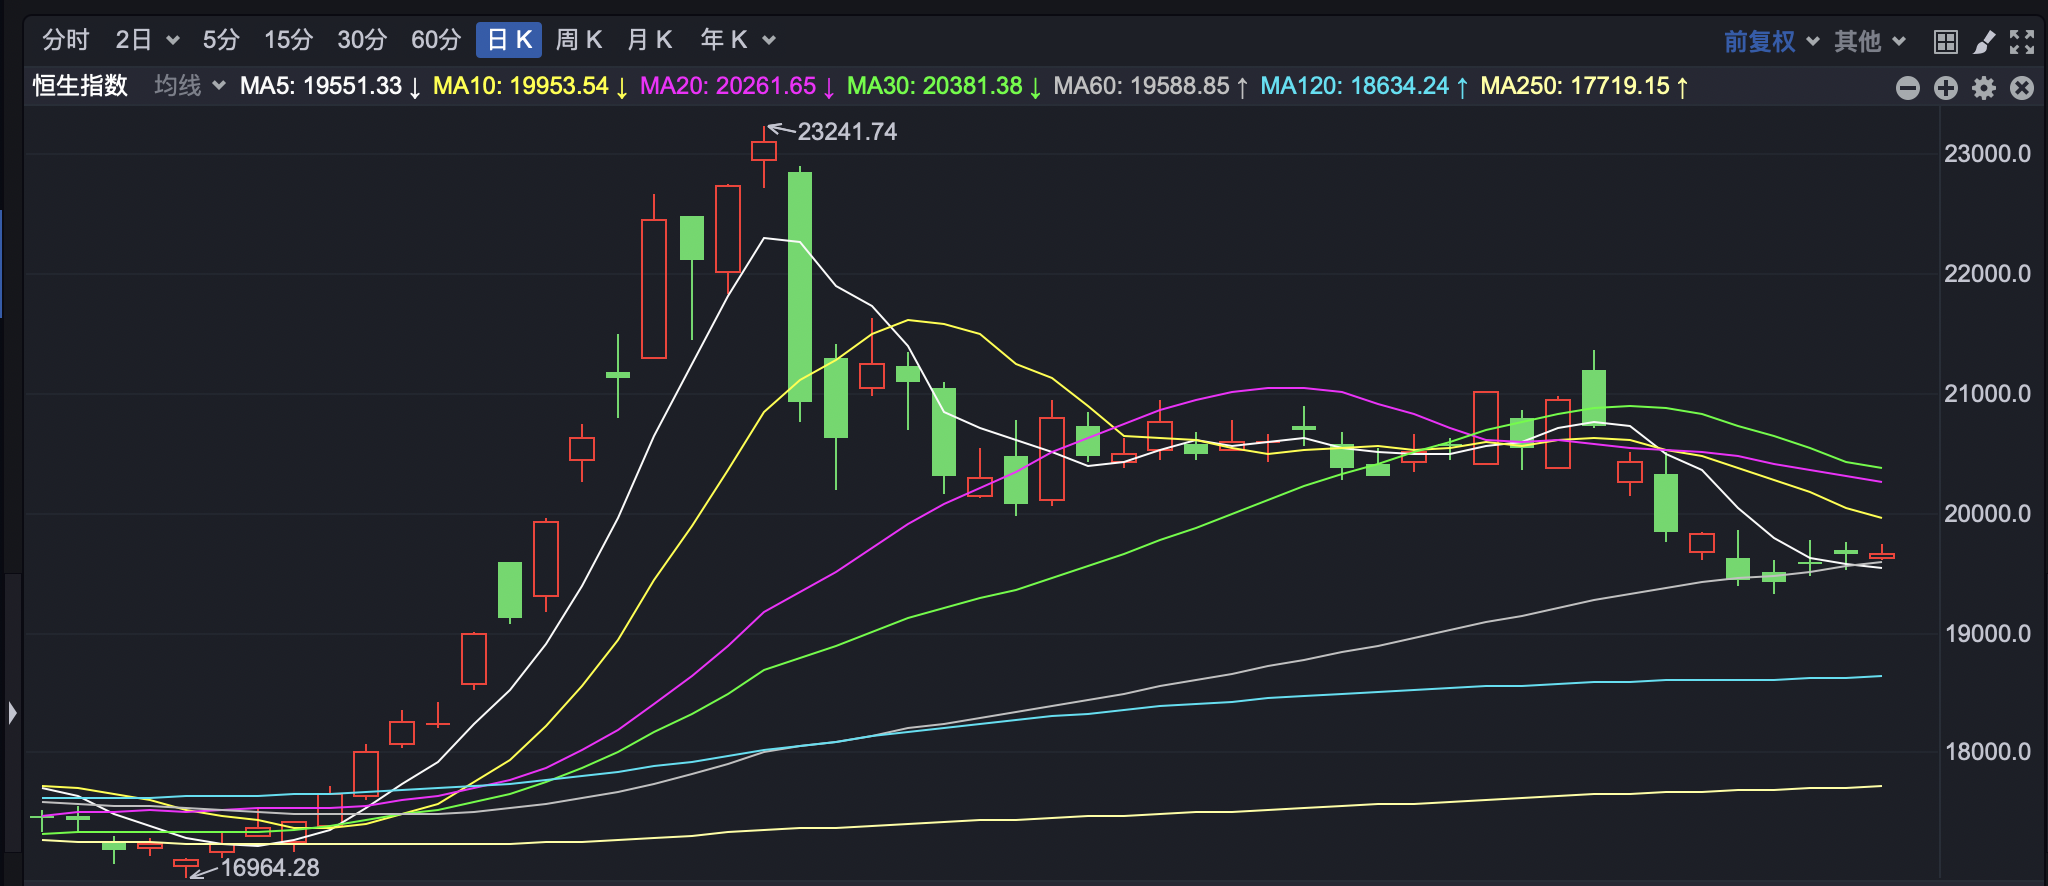2048x886 pixels.
Task: Click the 恒生指数 index name
Action: pyautogui.click(x=80, y=86)
